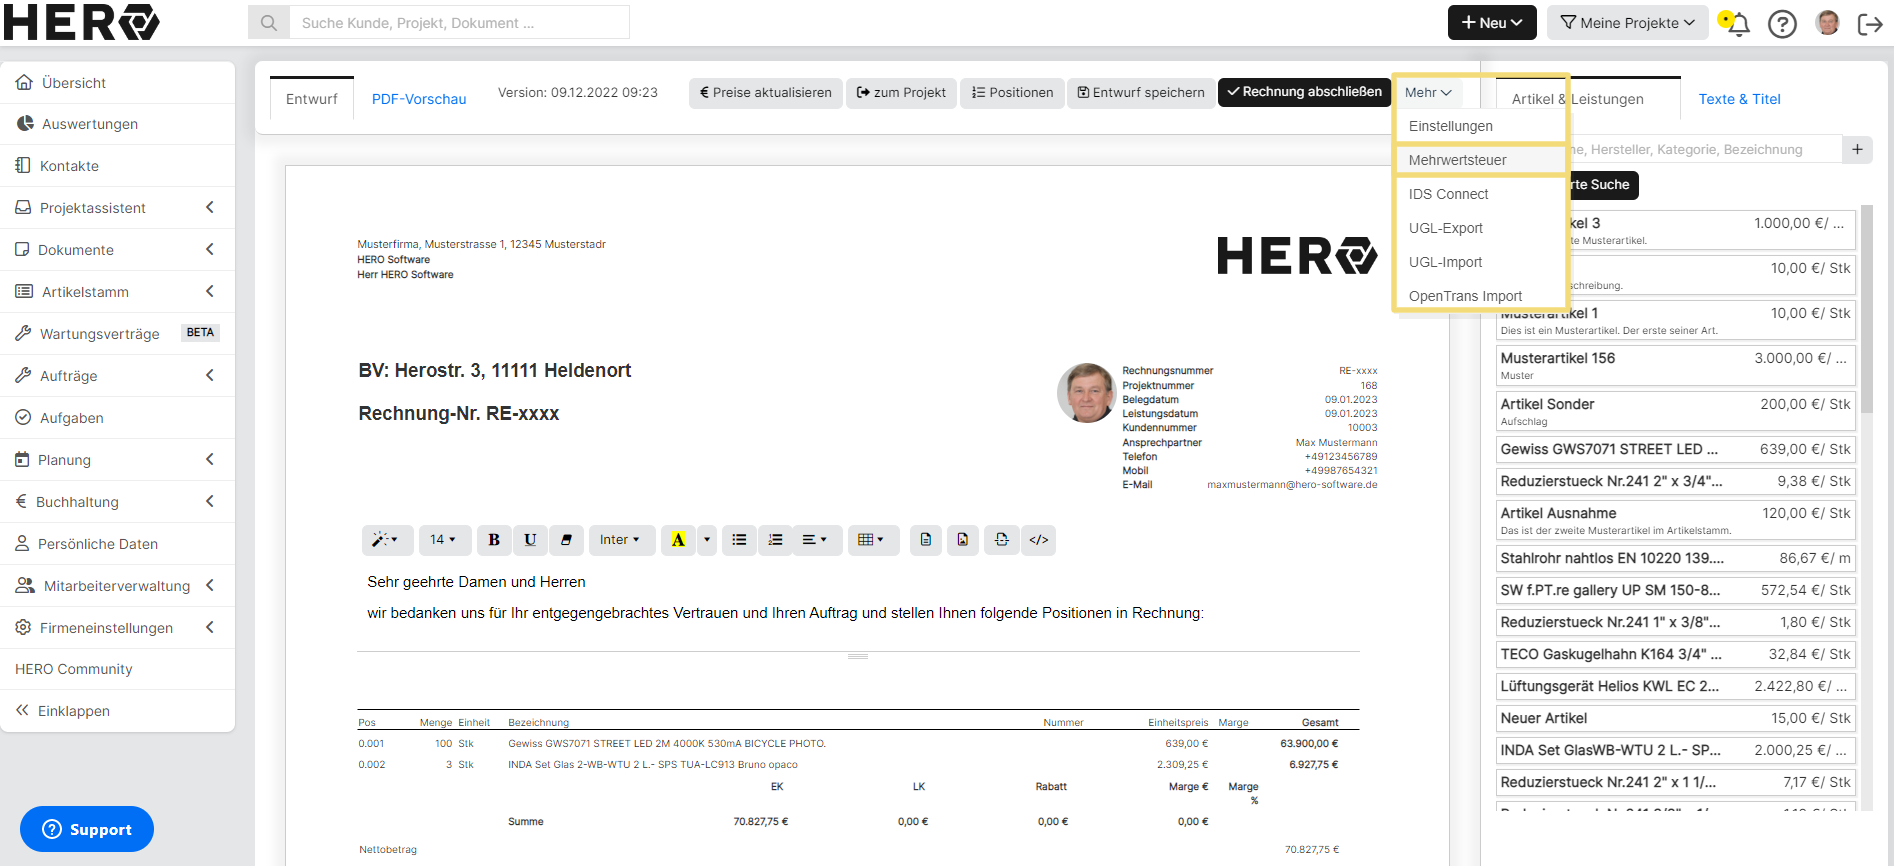The image size is (1894, 866).
Task: Click Musterartikel 156 article row
Action: click(1675, 365)
